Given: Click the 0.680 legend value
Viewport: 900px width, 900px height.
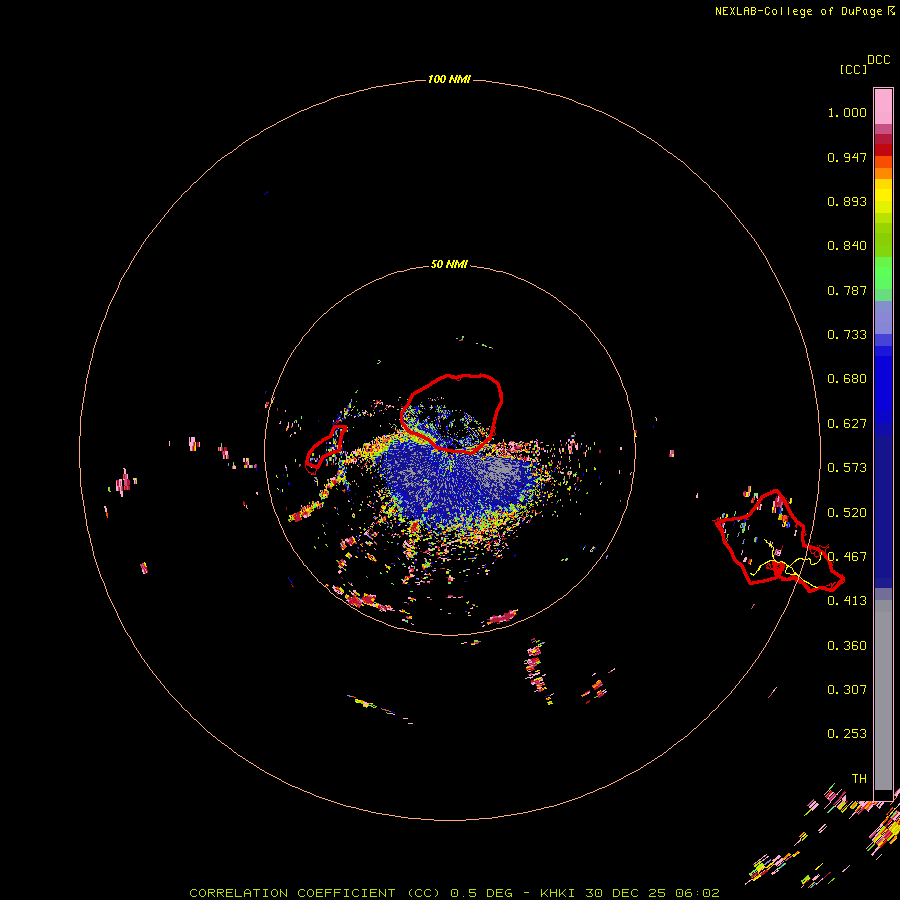Looking at the screenshot, I should coord(847,379).
